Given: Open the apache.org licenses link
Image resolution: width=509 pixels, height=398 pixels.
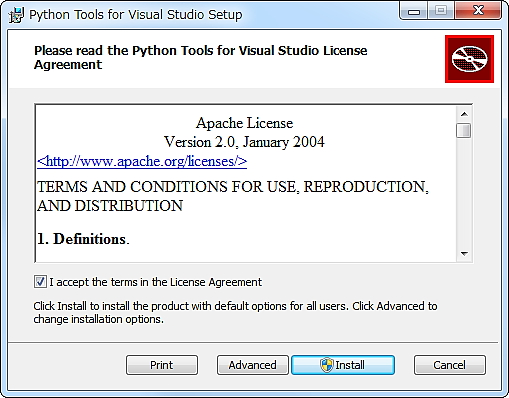Looking at the screenshot, I should pyautogui.click(x=142, y=161).
